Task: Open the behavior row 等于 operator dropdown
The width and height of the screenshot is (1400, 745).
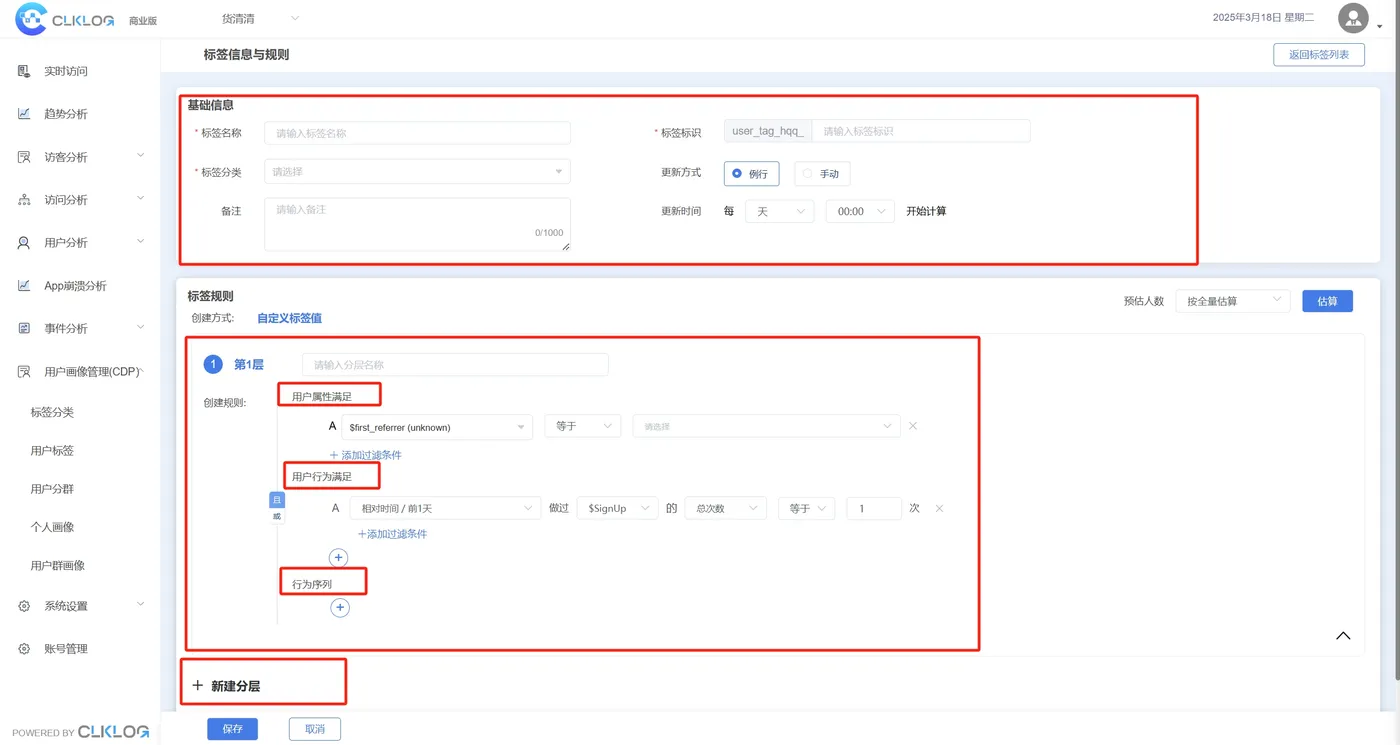Action: 806,509
